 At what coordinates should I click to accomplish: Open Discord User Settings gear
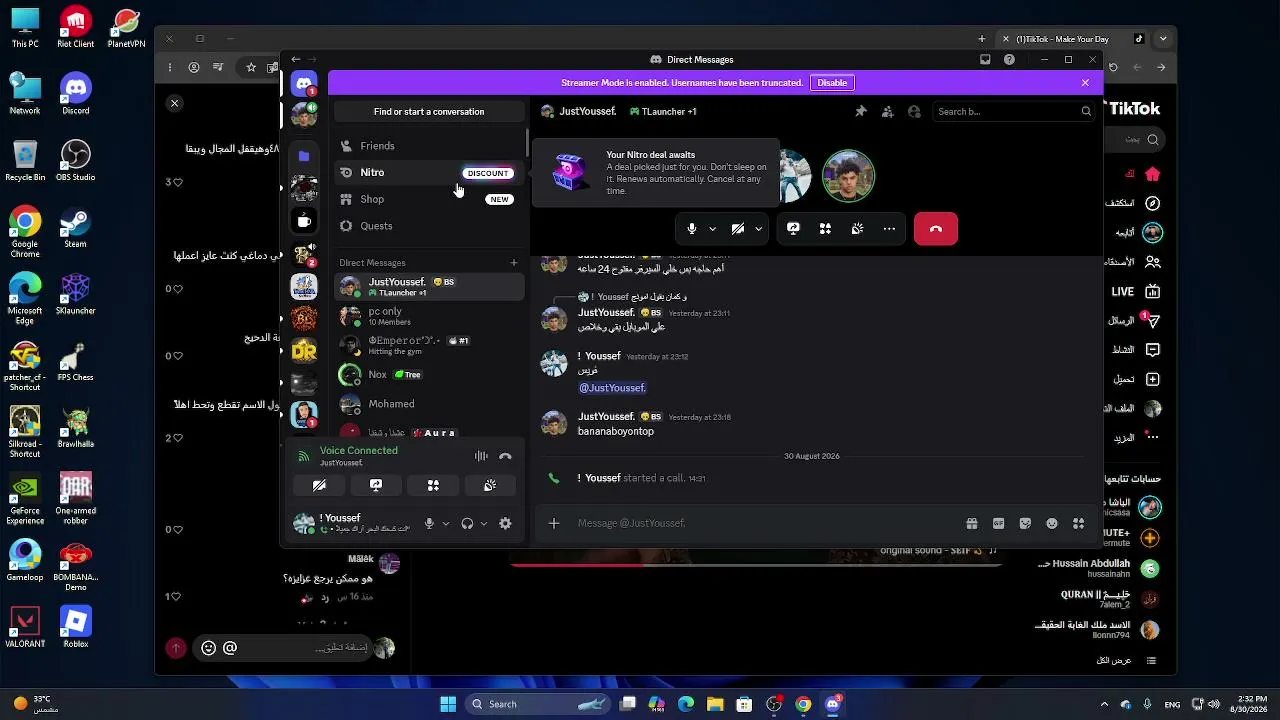click(505, 523)
